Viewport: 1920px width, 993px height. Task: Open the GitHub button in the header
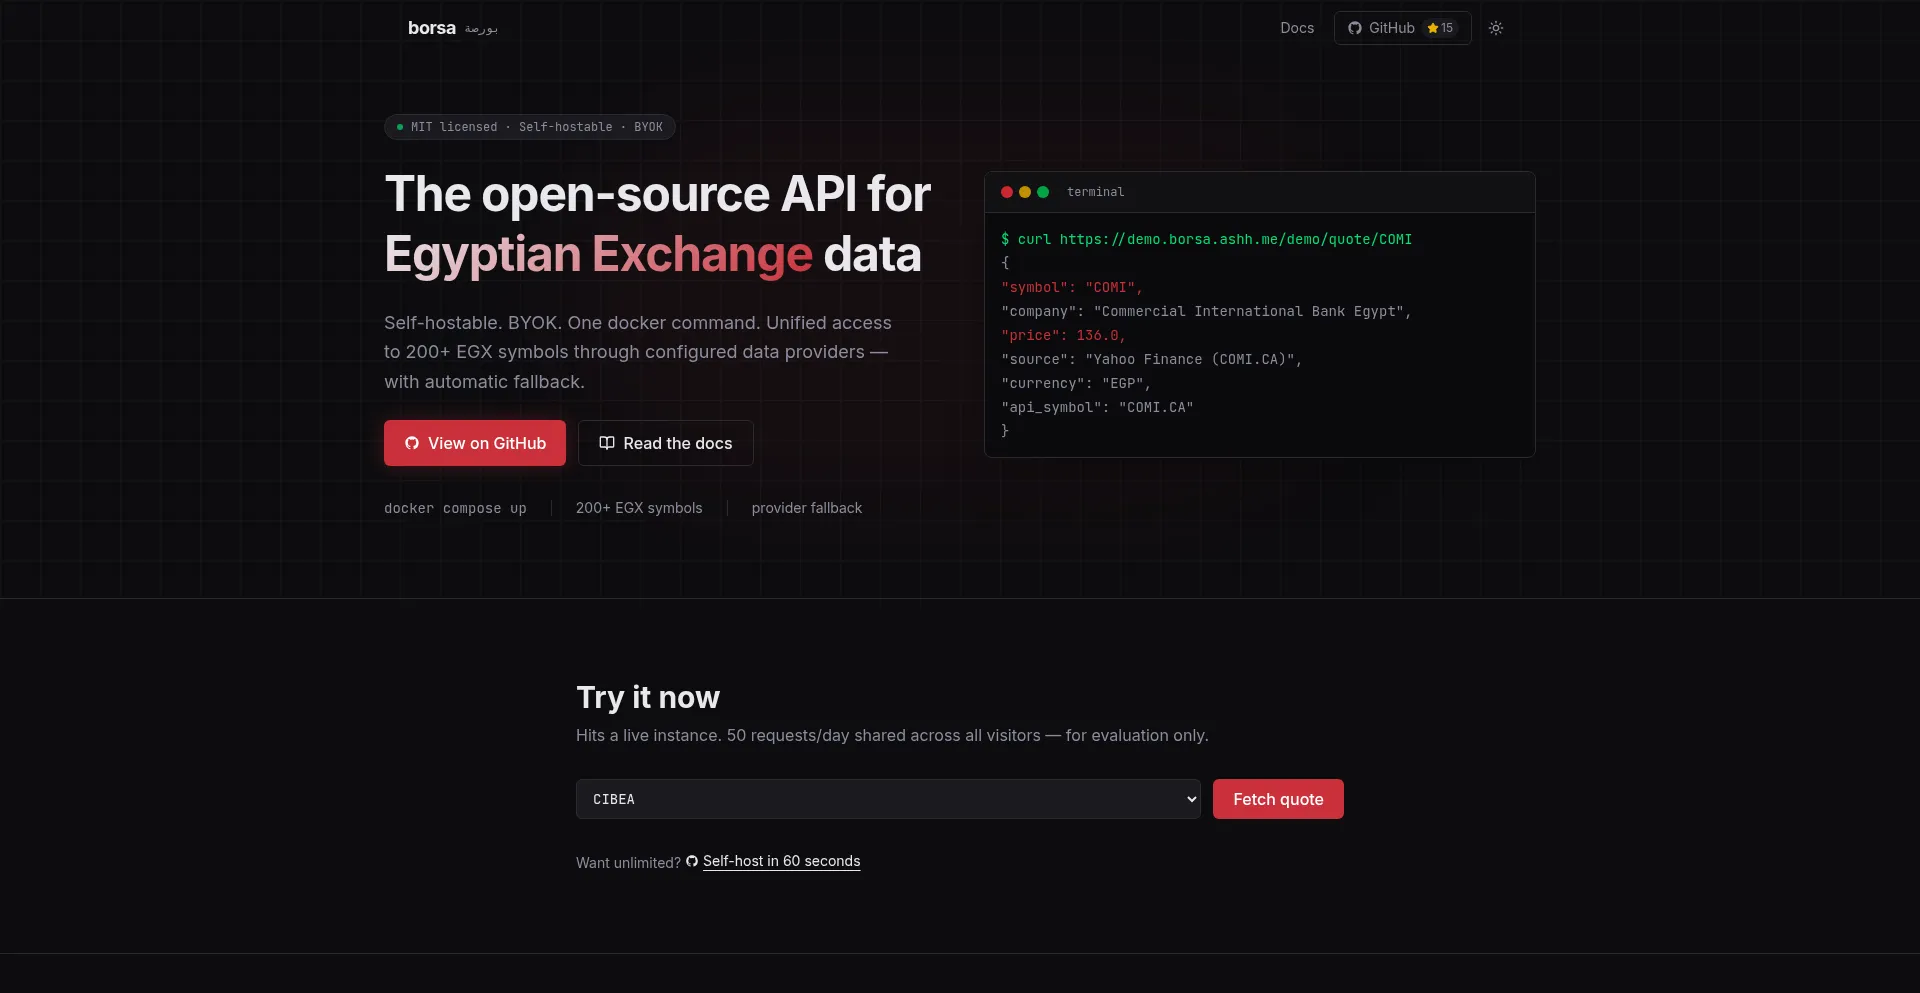coord(1402,28)
